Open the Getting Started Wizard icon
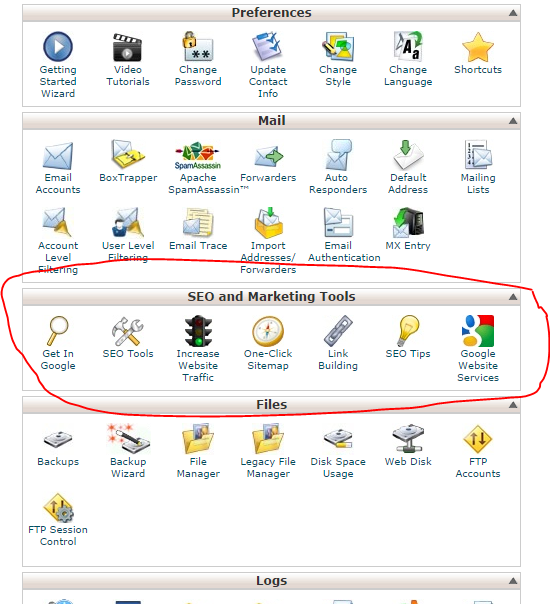The image size is (550, 604). [58, 47]
